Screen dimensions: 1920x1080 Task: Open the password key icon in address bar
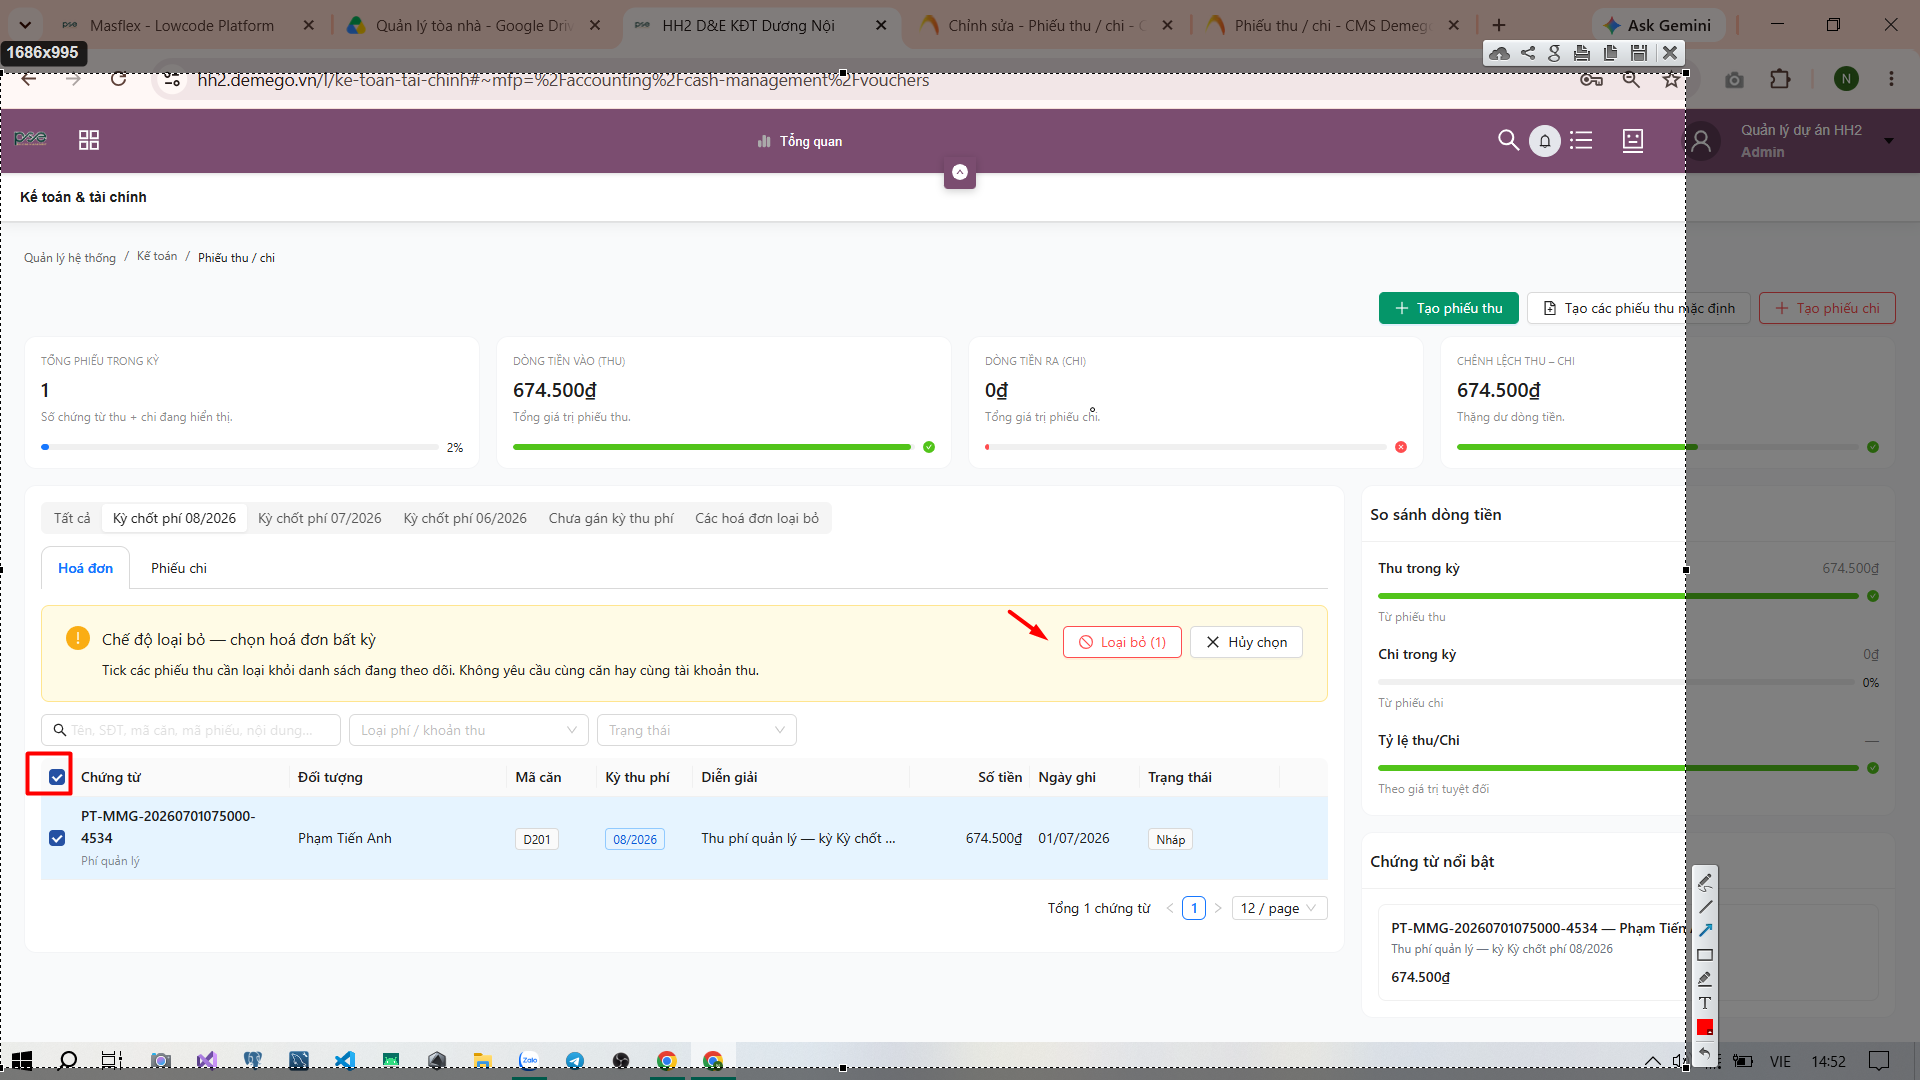1591,80
